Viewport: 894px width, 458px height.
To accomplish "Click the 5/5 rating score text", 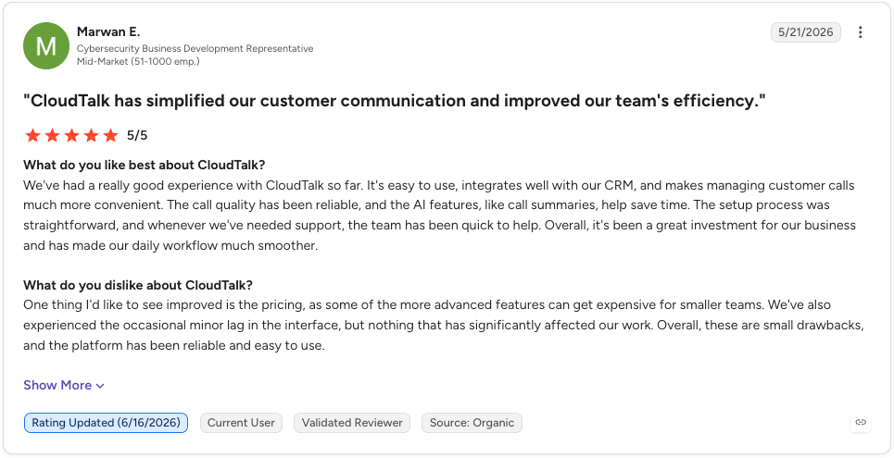I will 137,136.
